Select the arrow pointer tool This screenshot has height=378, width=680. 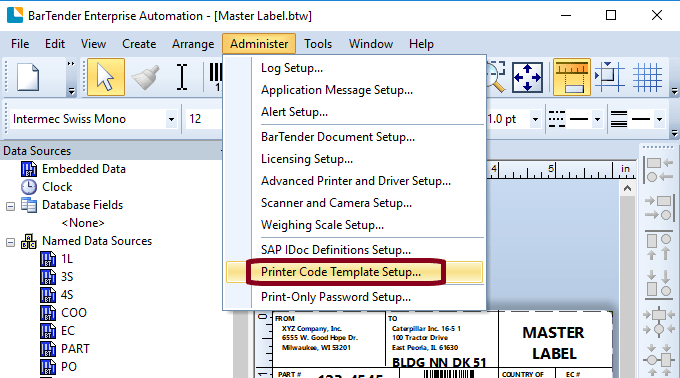coord(106,77)
